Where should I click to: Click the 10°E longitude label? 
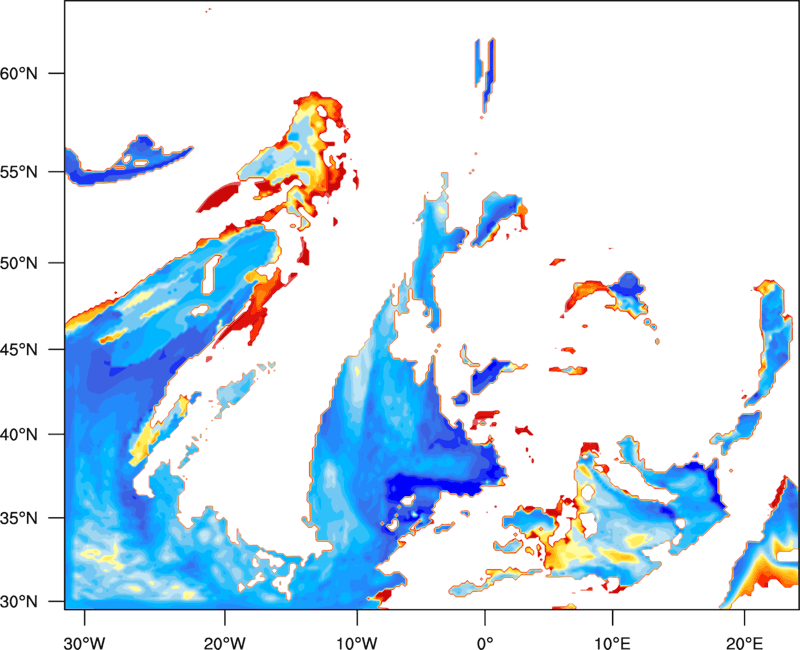(x=612, y=643)
